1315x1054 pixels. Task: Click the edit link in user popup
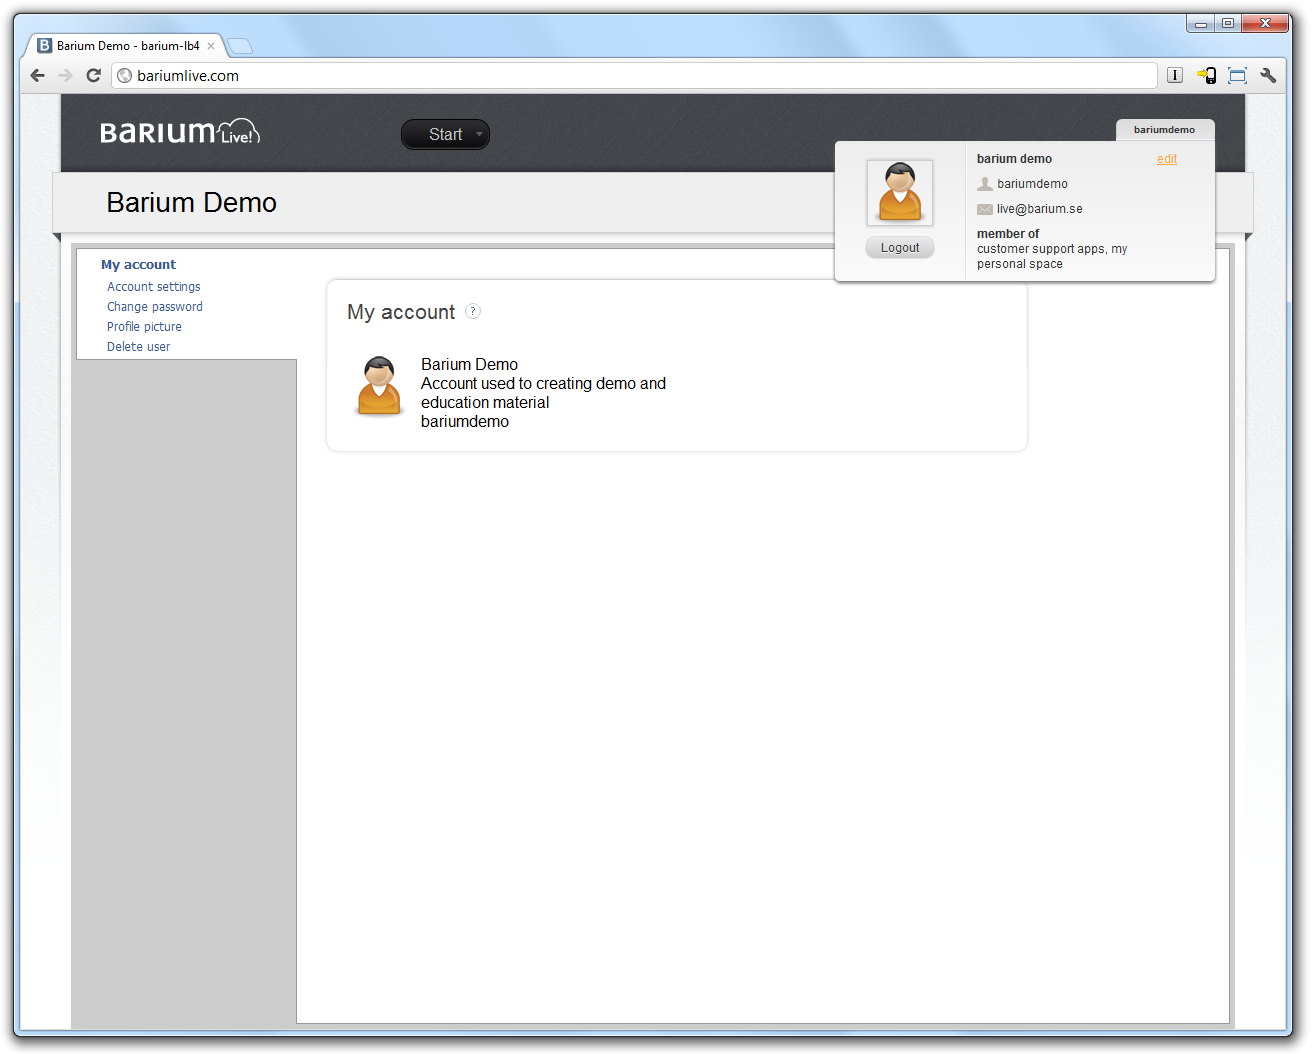click(1166, 159)
